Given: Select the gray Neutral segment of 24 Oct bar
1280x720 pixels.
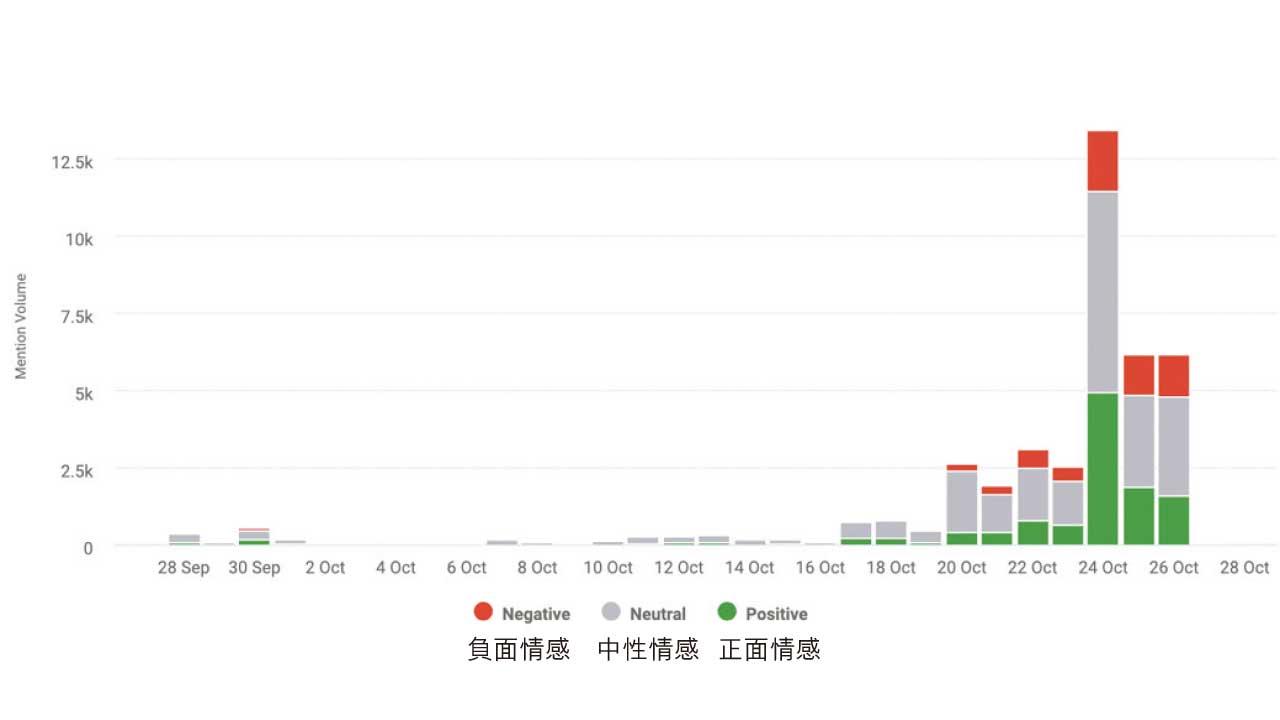Looking at the screenshot, I should click(1102, 292).
